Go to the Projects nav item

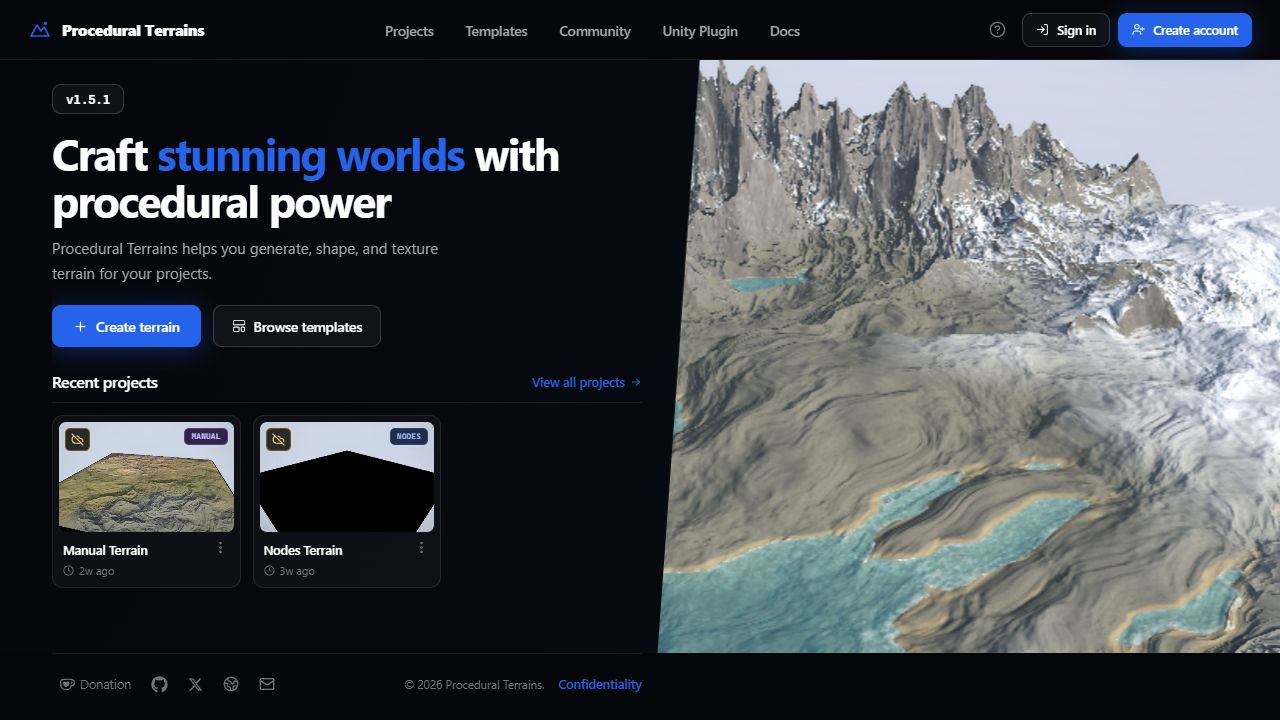(x=409, y=31)
